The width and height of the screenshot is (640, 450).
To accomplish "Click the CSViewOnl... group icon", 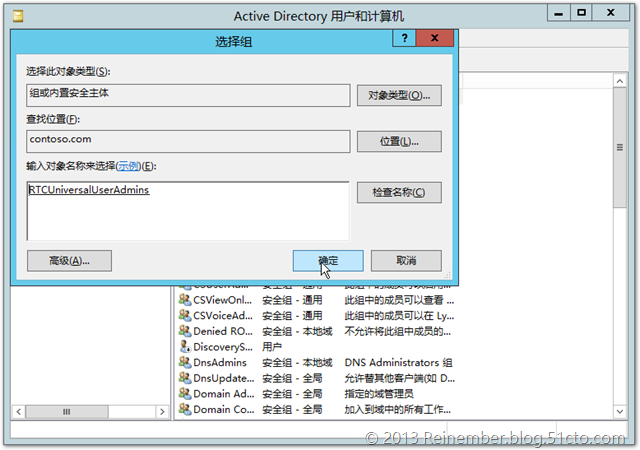I will click(x=185, y=299).
